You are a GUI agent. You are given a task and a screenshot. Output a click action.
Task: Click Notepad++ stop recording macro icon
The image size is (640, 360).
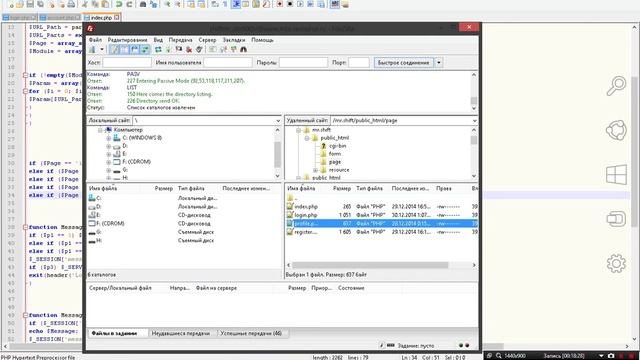(x=290, y=4)
